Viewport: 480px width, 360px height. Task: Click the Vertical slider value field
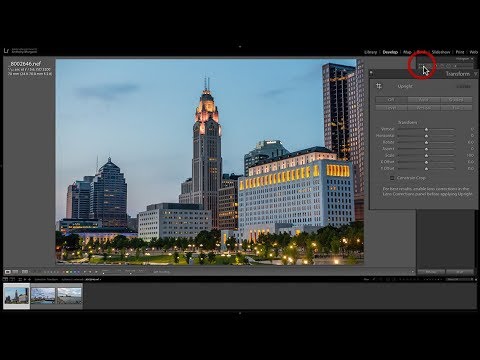pos(472,129)
